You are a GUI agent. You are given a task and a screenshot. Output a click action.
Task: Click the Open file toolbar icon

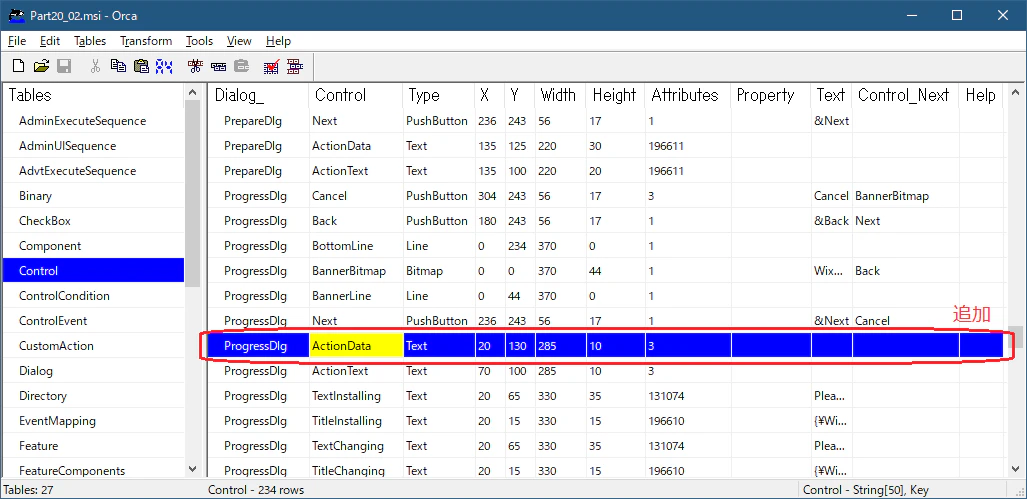click(x=41, y=65)
